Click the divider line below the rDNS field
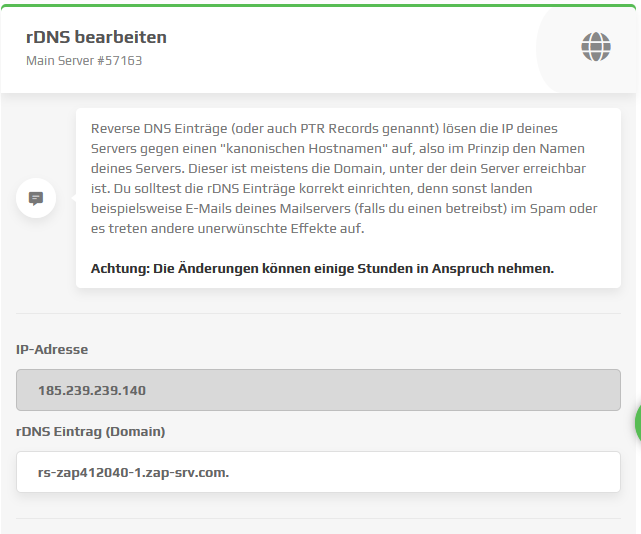 pos(318,518)
